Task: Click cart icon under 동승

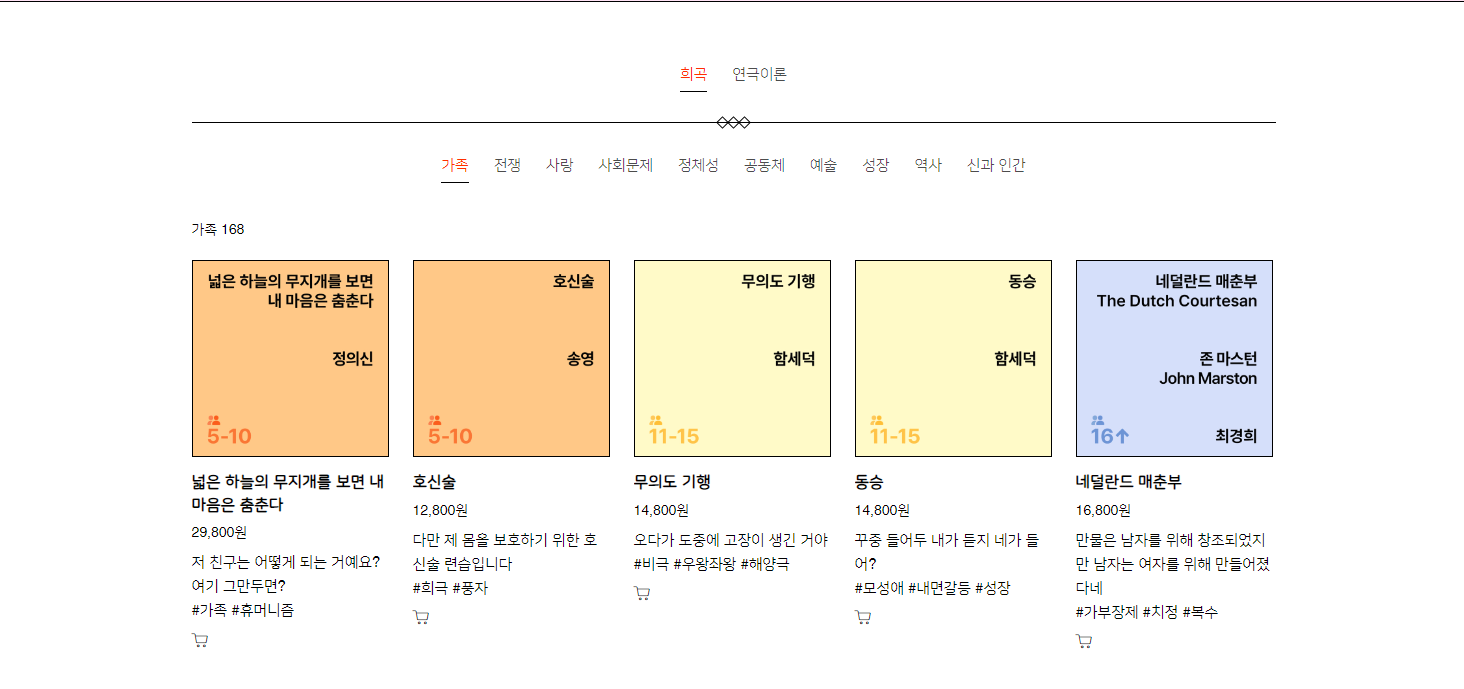Action: pyautogui.click(x=863, y=617)
